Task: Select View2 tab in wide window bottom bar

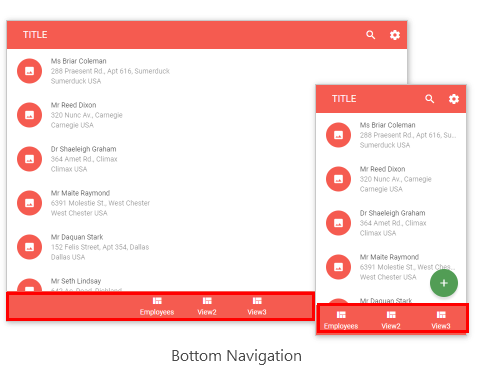Action: click(207, 307)
